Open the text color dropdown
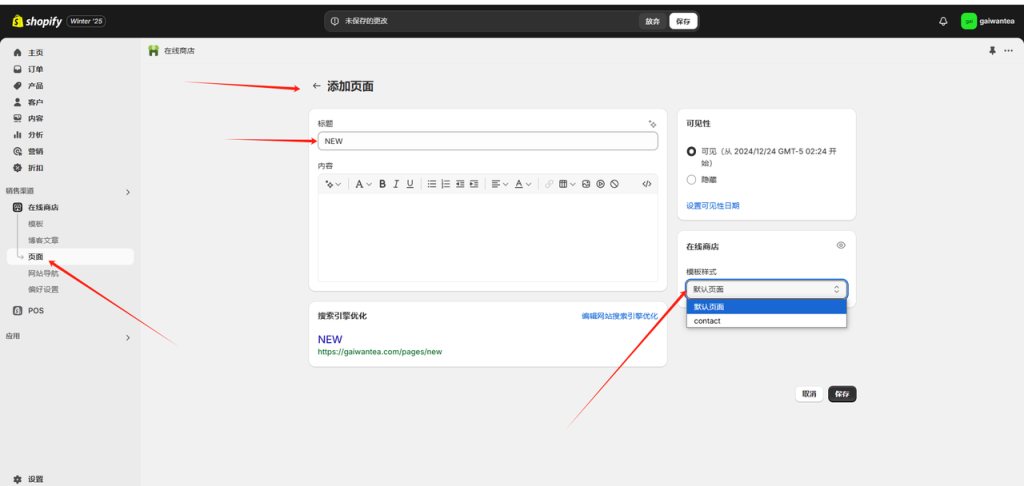Screen dimensions: 1024x486 click(522, 184)
